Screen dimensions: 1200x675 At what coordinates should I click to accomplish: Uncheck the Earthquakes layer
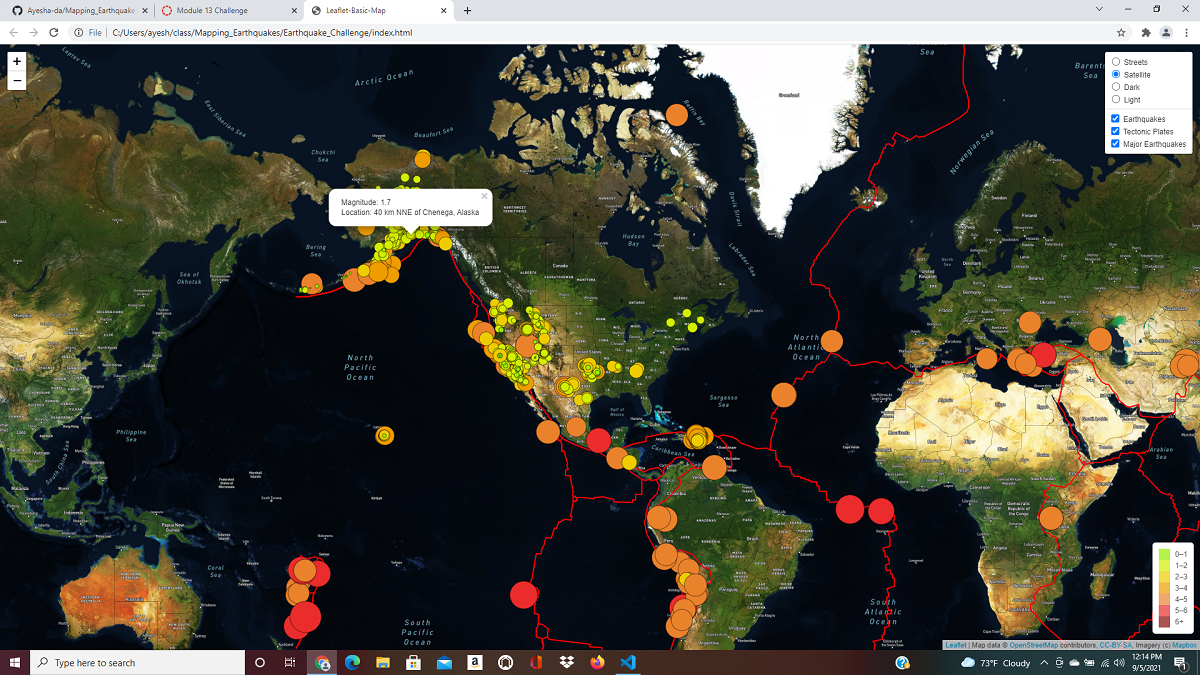[1114, 118]
